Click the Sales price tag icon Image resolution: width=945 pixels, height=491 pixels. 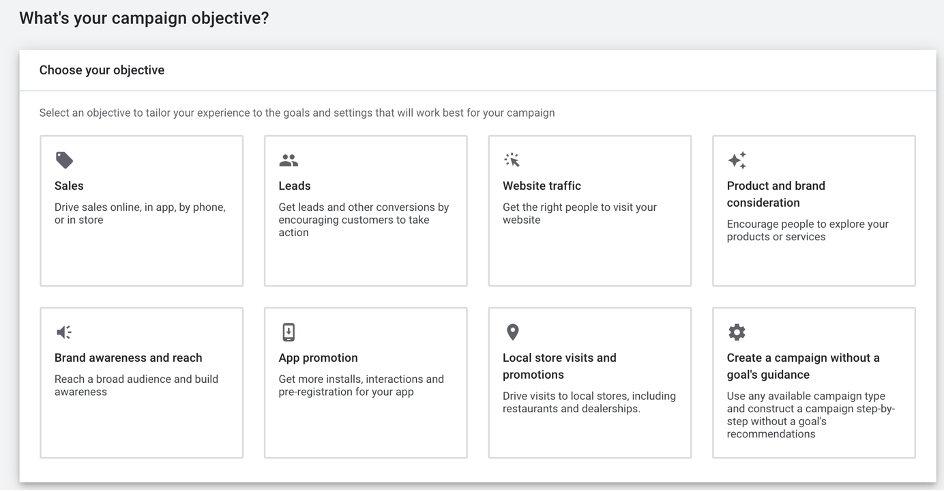[x=64, y=160]
